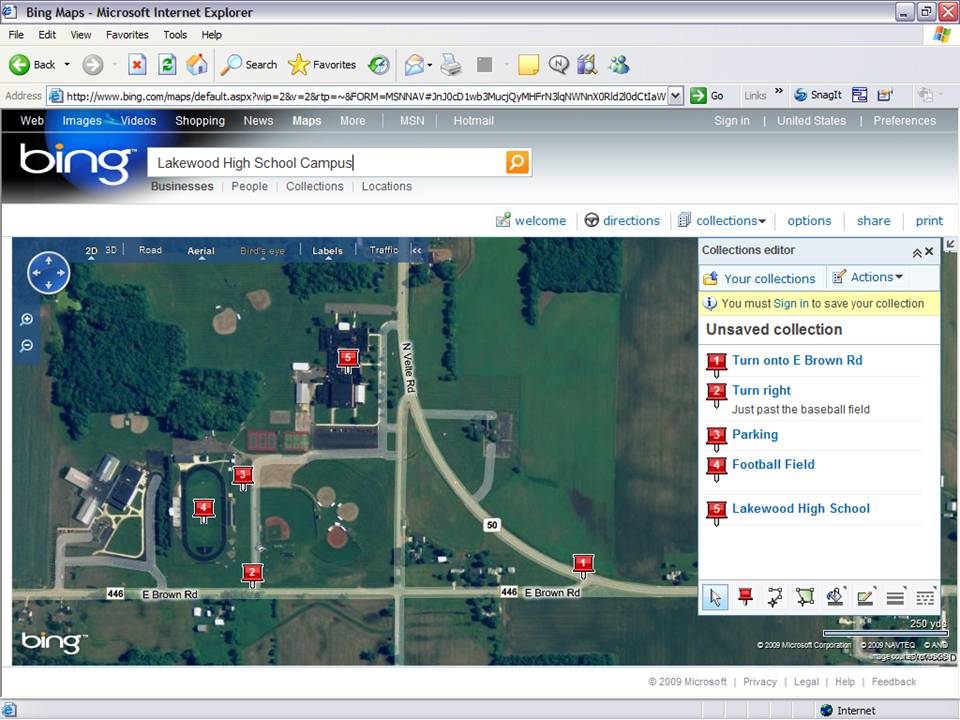
Task: Click the green Go arrow button
Action: click(707, 96)
